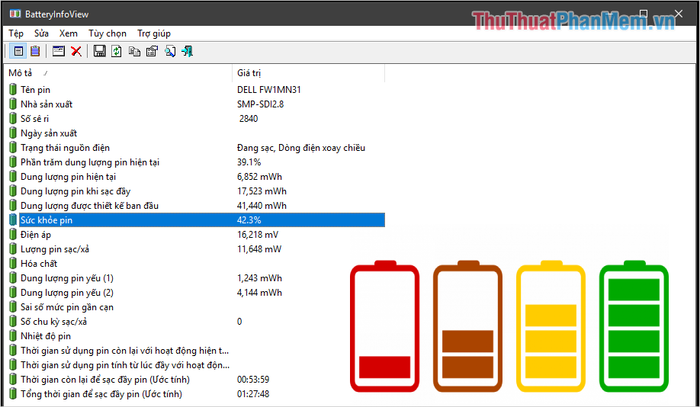Select the Dung lượng pin hiện tại row

coord(196,176)
